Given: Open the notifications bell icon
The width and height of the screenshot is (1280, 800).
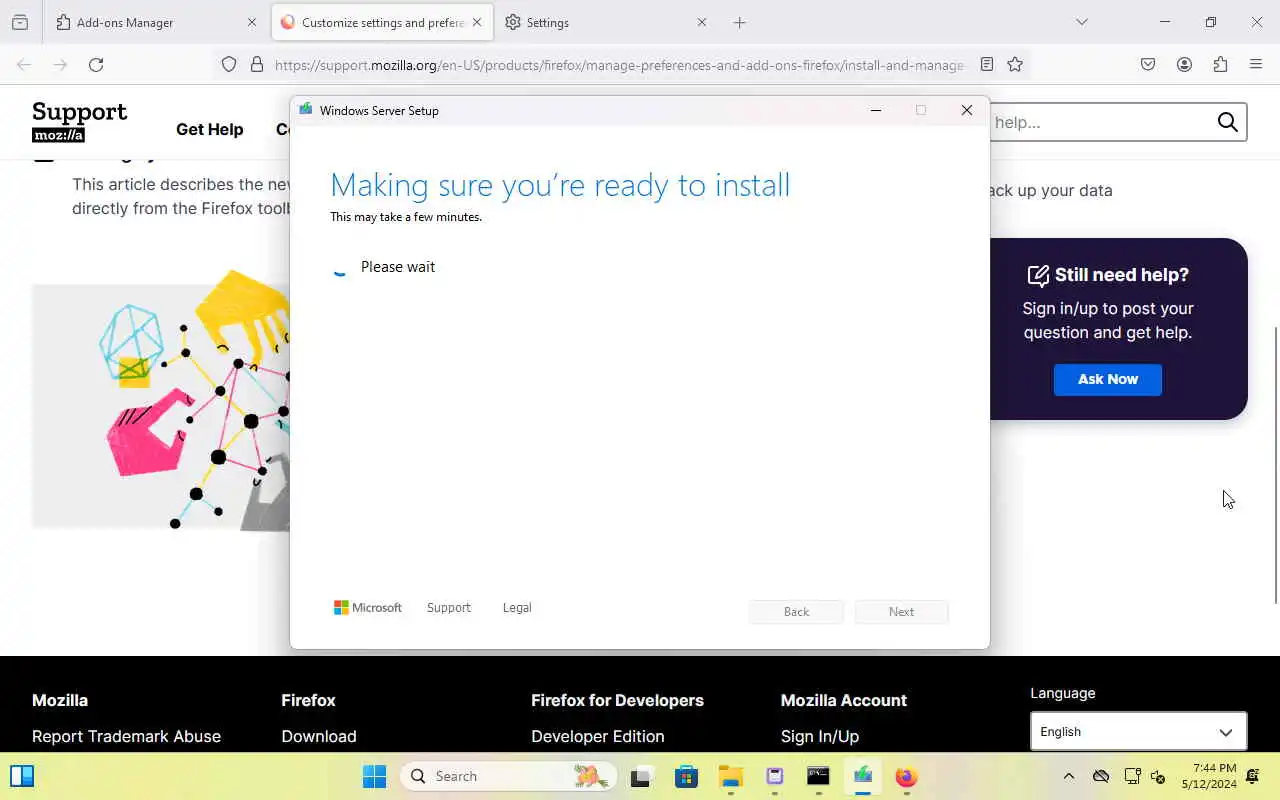Looking at the screenshot, I should (1252, 776).
